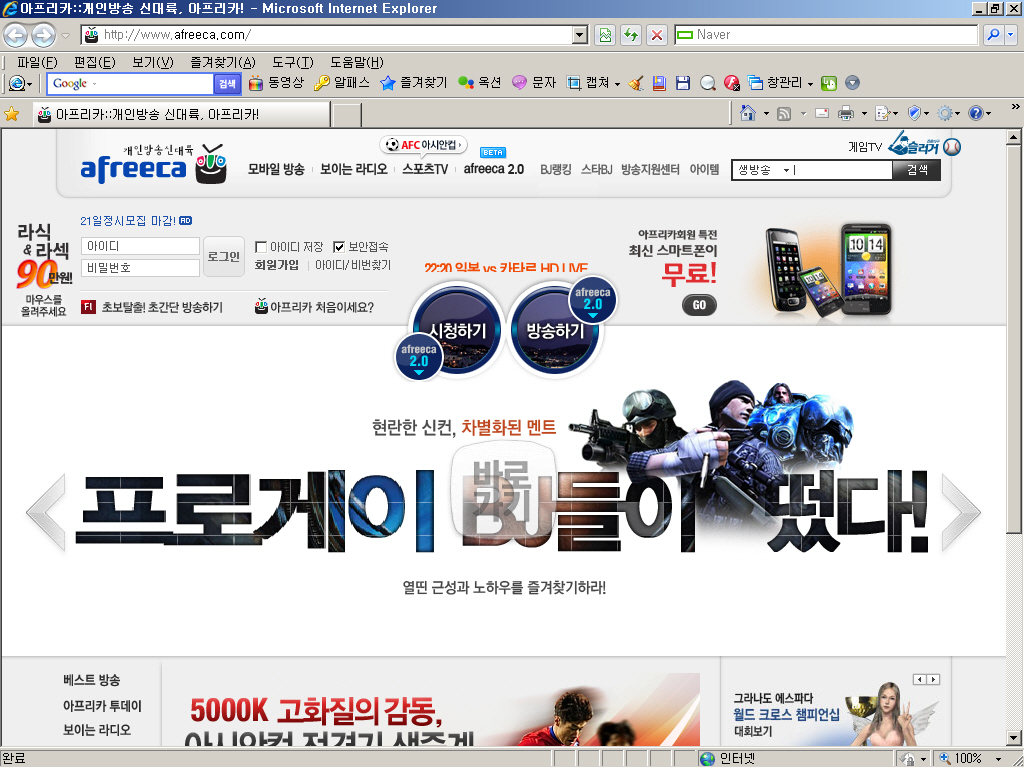The width and height of the screenshot is (1024, 768).
Task: Click the broom cleanup icon in toolbar
Action: (636, 83)
